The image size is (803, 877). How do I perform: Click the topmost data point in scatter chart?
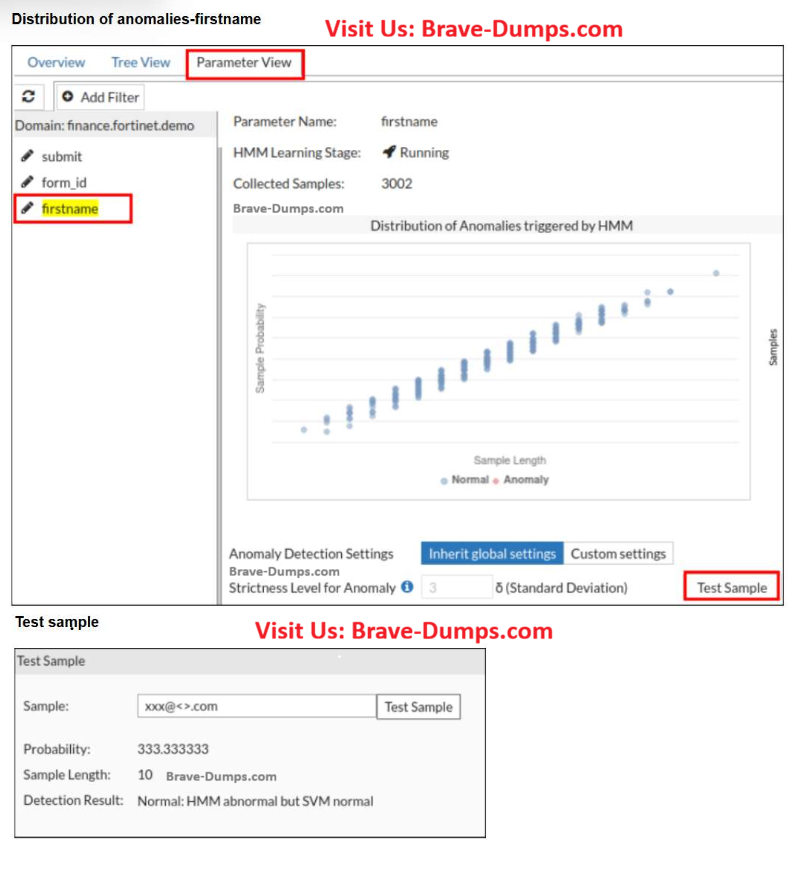point(716,272)
